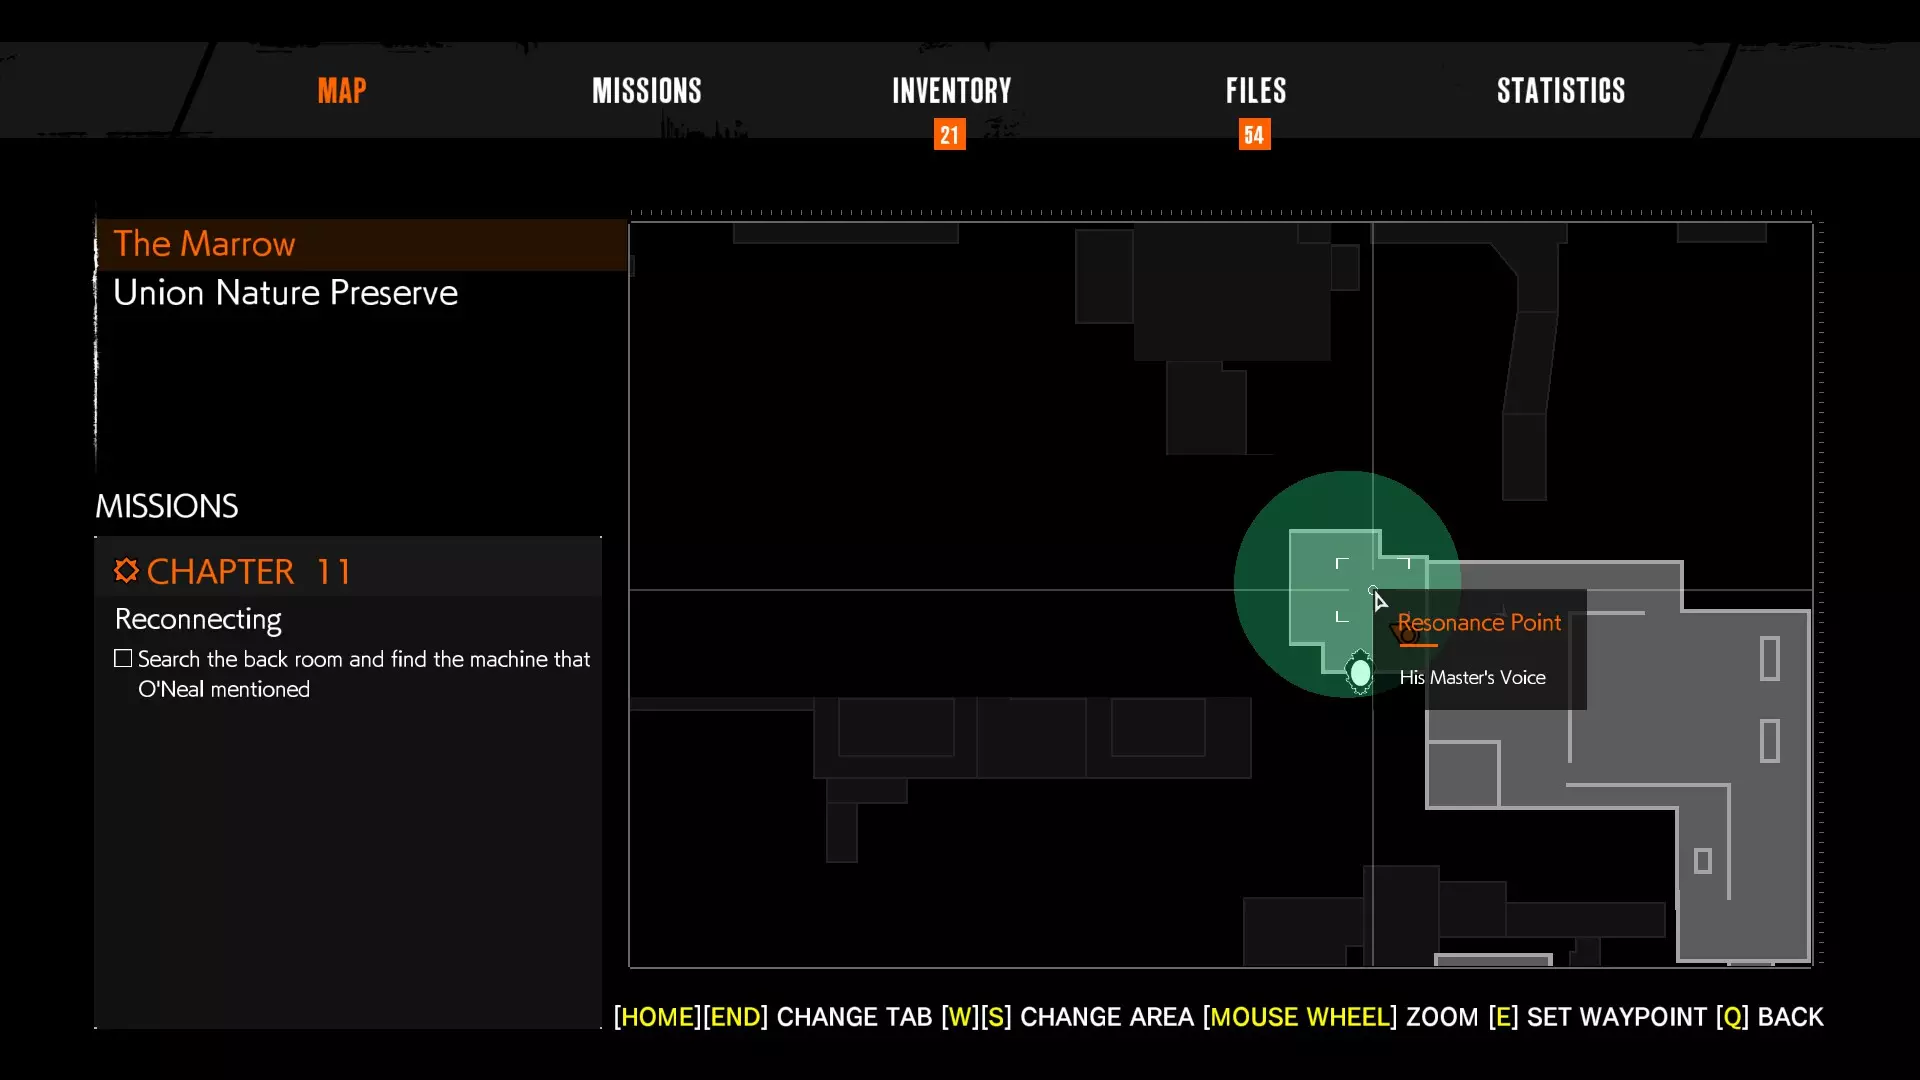Open the Missions tab
The image size is (1920, 1080).
click(x=646, y=91)
